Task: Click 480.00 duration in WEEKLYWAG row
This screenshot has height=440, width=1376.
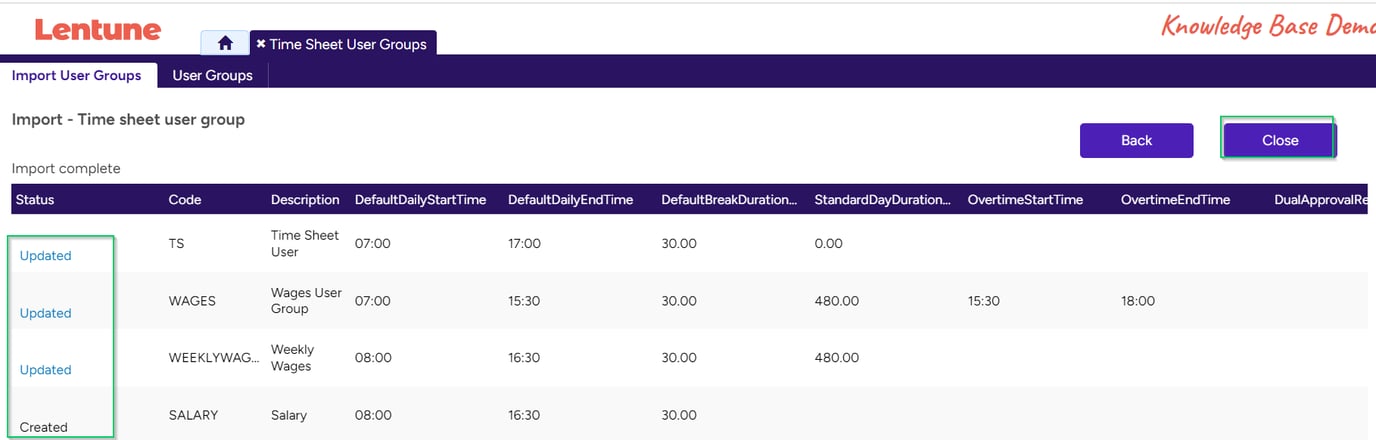Action: 836,357
